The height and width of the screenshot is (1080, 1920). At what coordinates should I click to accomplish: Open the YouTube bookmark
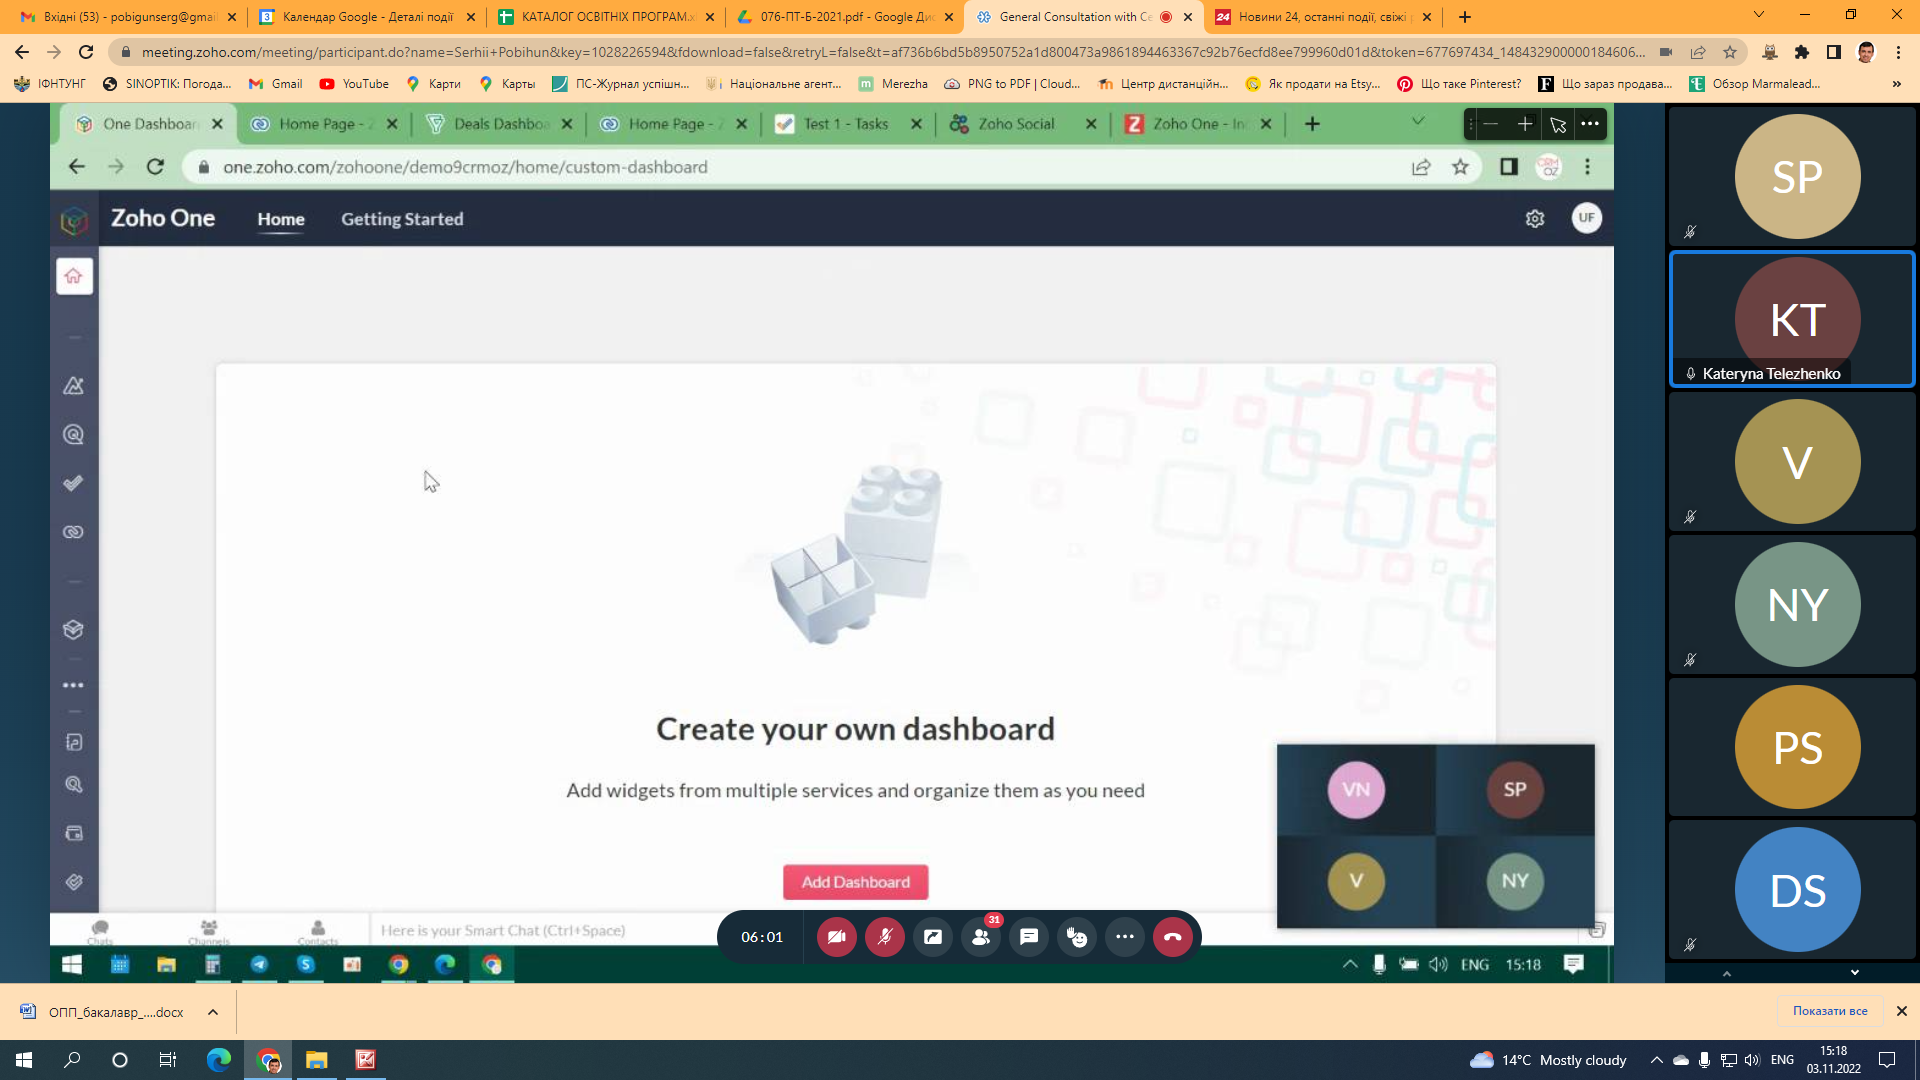(354, 84)
